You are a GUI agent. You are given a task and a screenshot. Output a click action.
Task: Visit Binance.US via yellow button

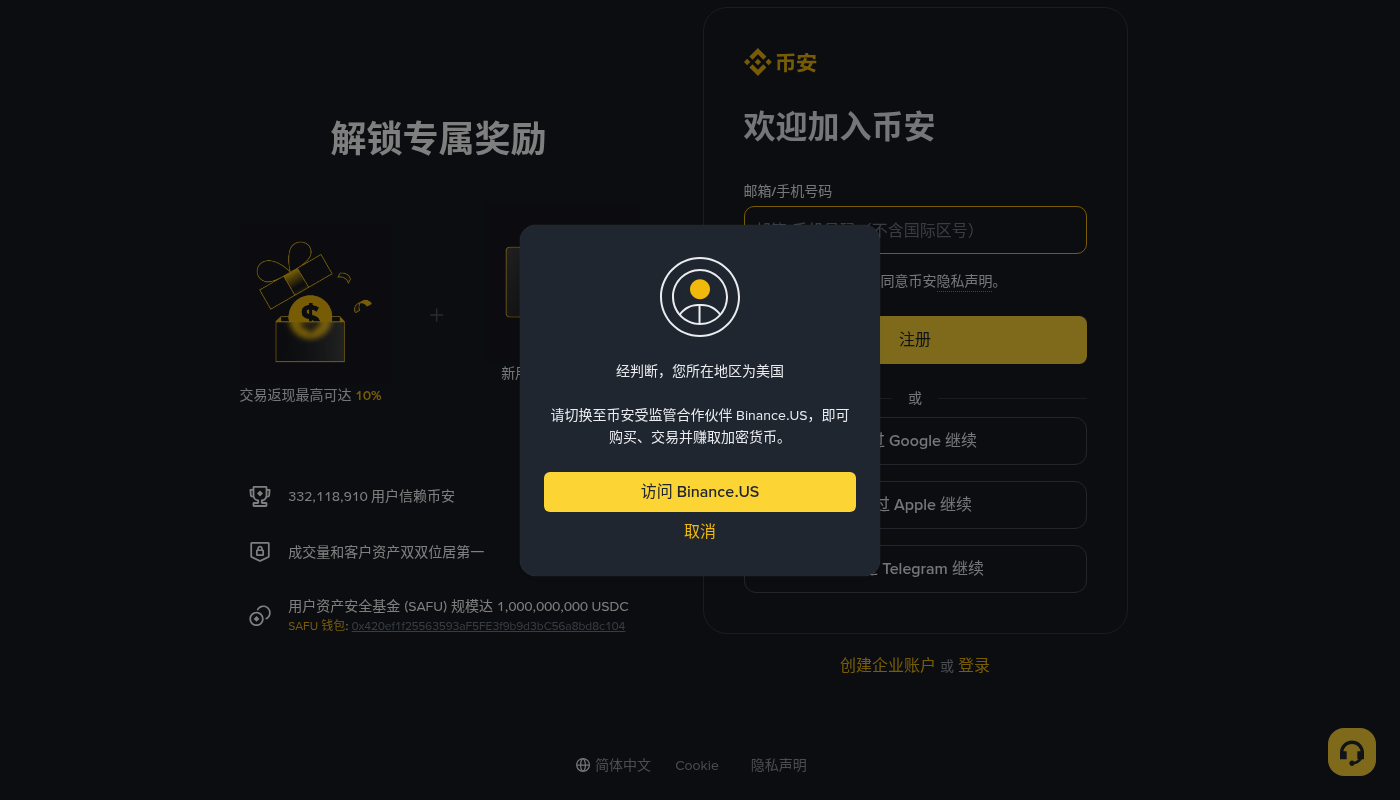pos(700,492)
